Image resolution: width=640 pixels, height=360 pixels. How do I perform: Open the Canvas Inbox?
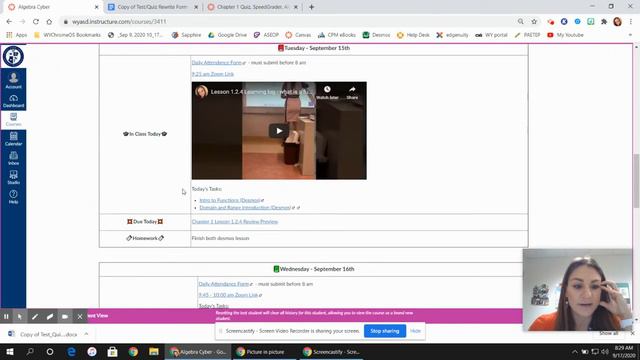[x=13, y=158]
